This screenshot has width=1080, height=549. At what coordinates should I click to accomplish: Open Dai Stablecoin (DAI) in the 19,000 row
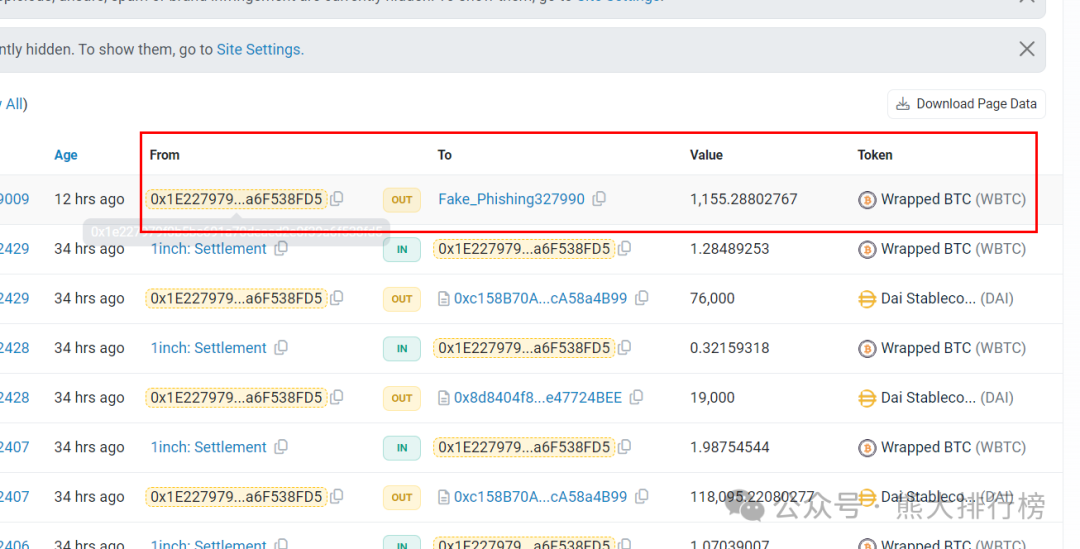pos(947,397)
